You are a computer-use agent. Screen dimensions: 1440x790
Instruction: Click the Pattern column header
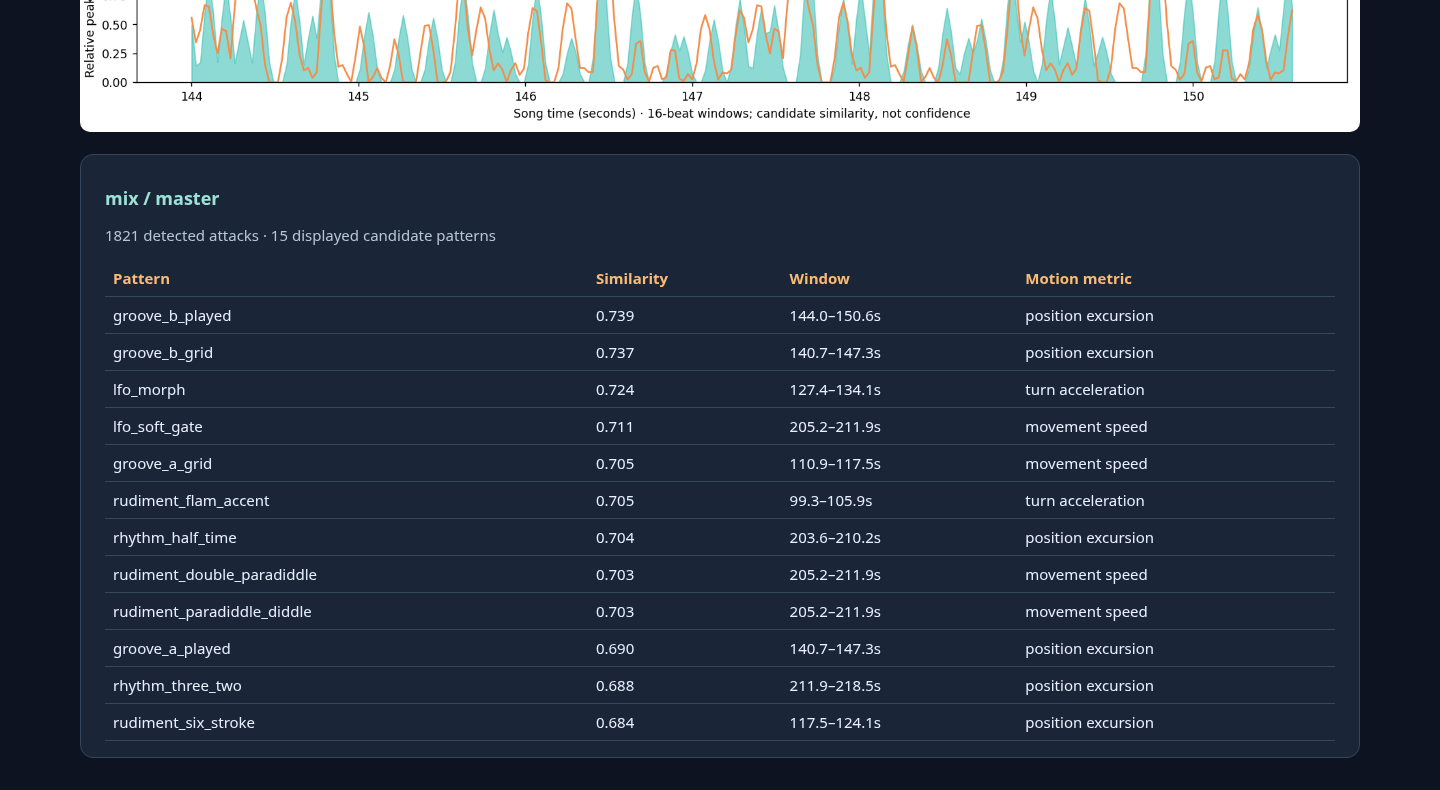[x=141, y=279]
